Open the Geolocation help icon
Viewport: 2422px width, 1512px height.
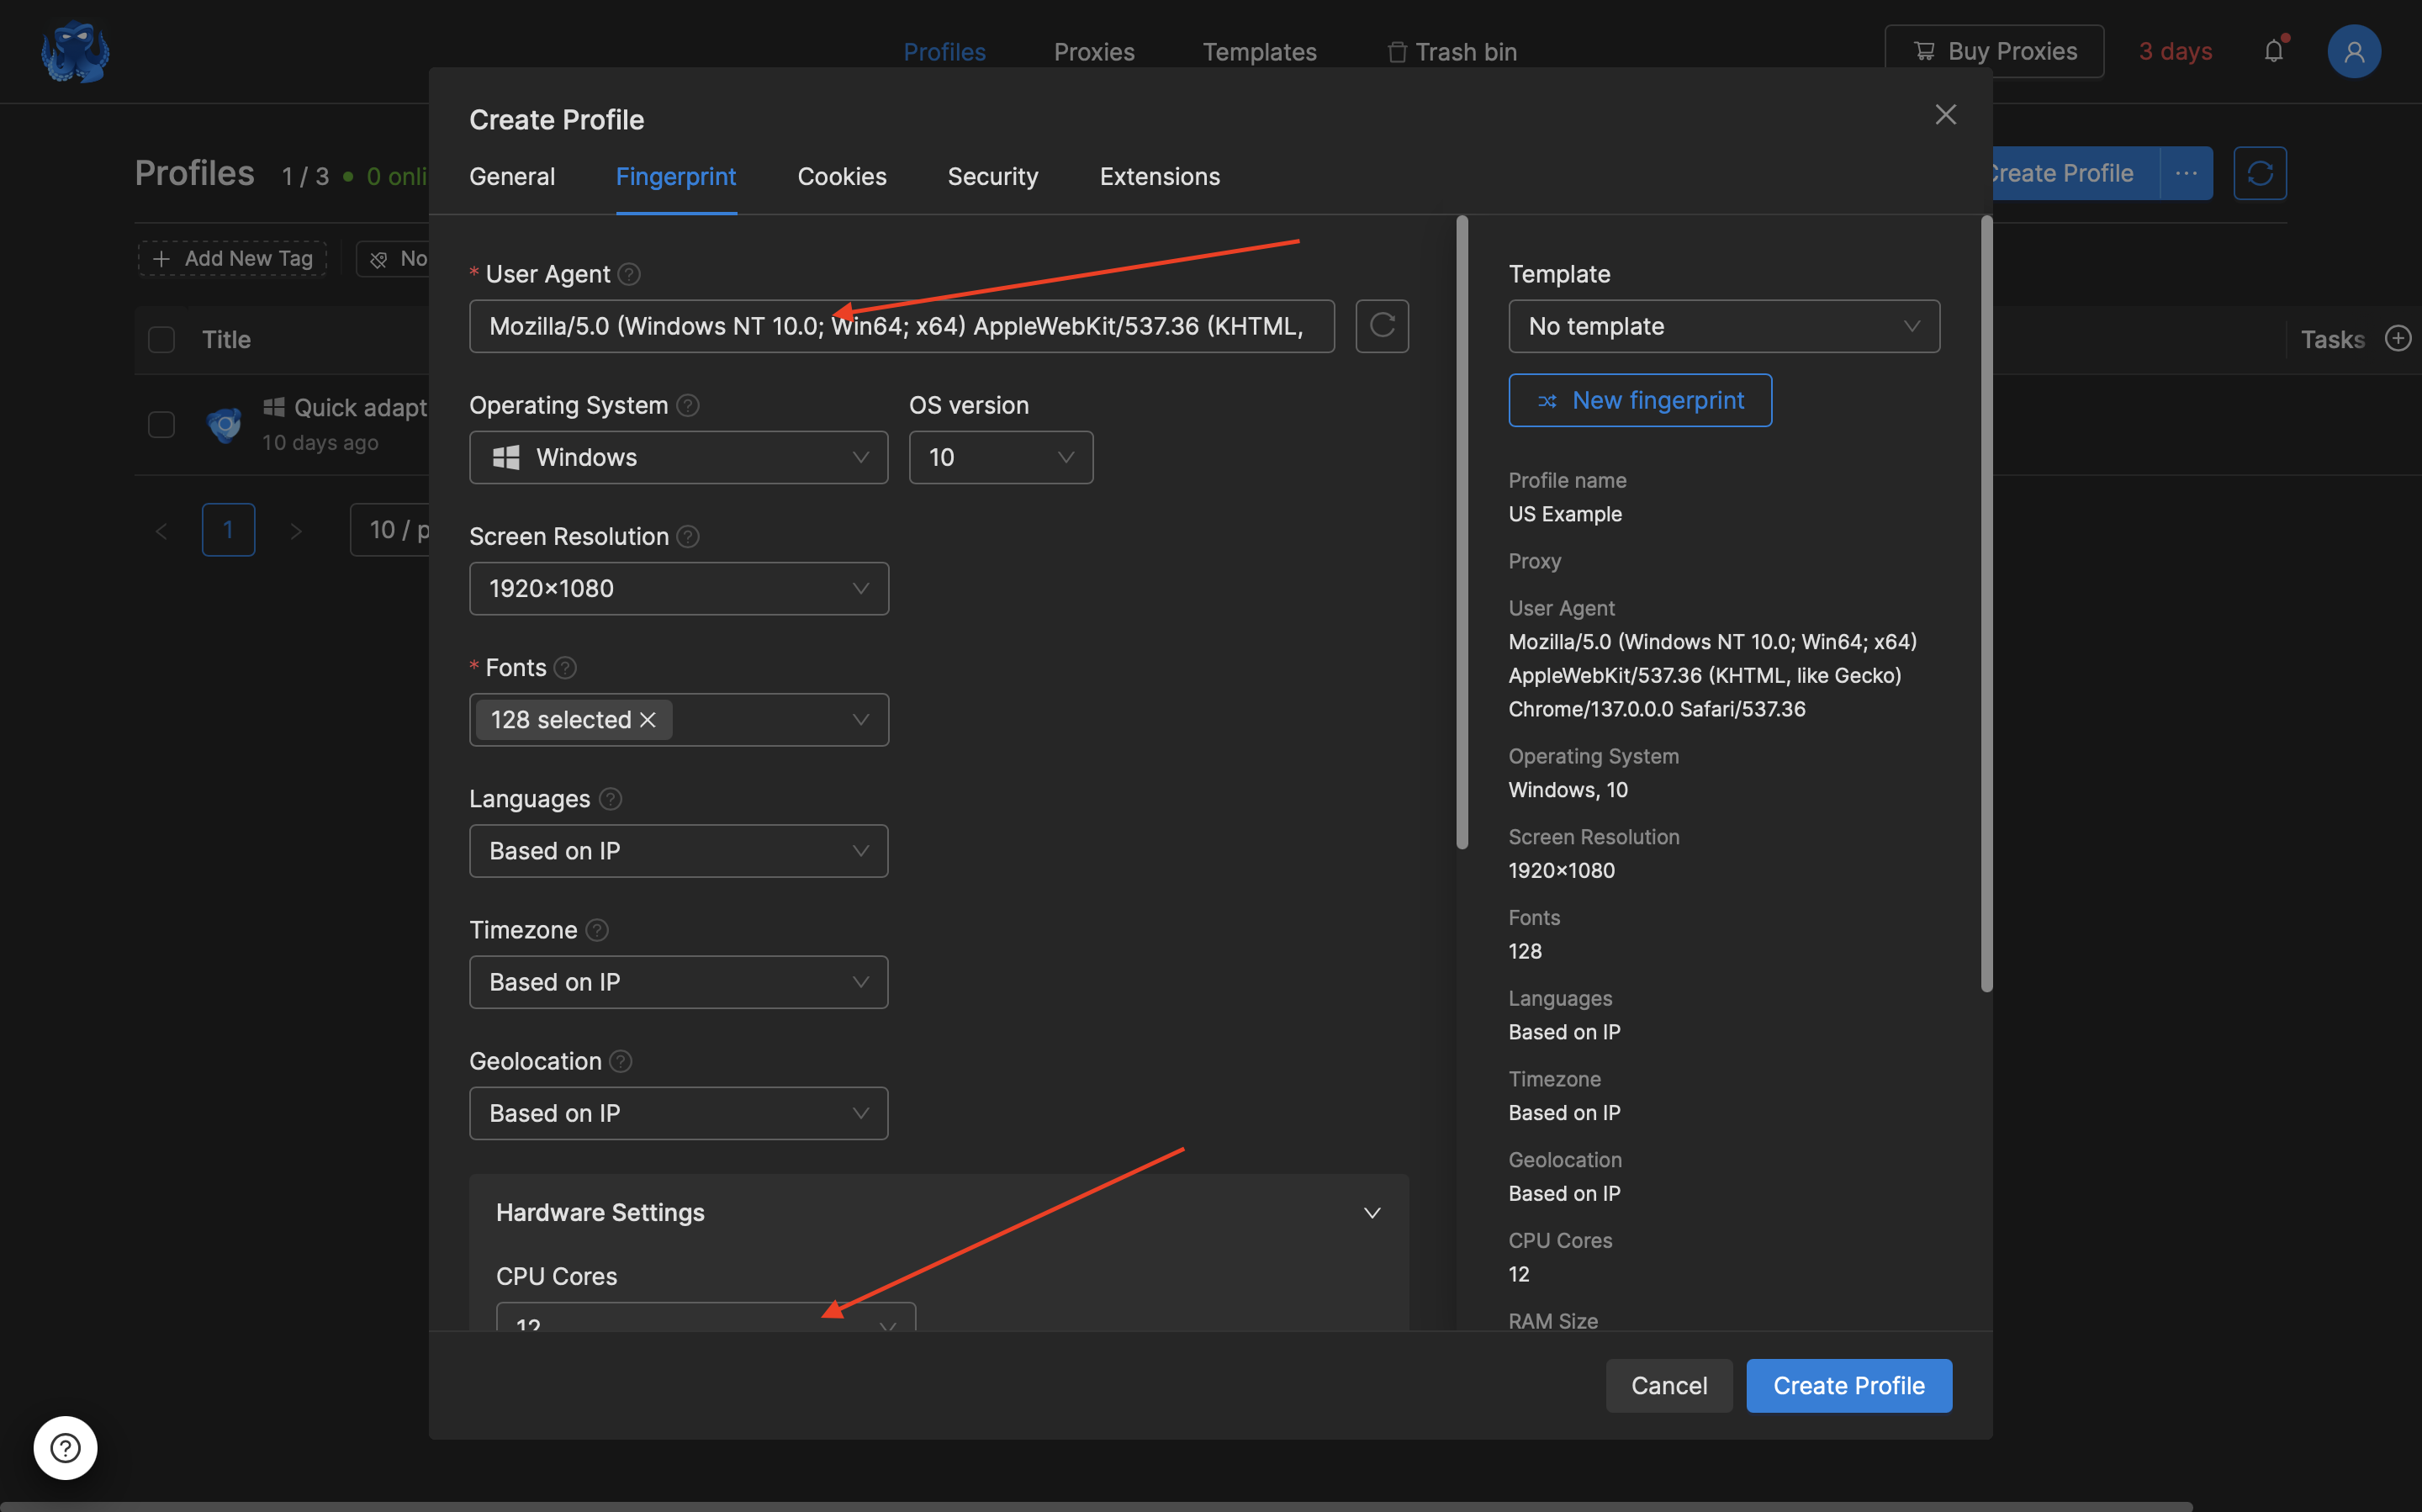(x=621, y=1061)
